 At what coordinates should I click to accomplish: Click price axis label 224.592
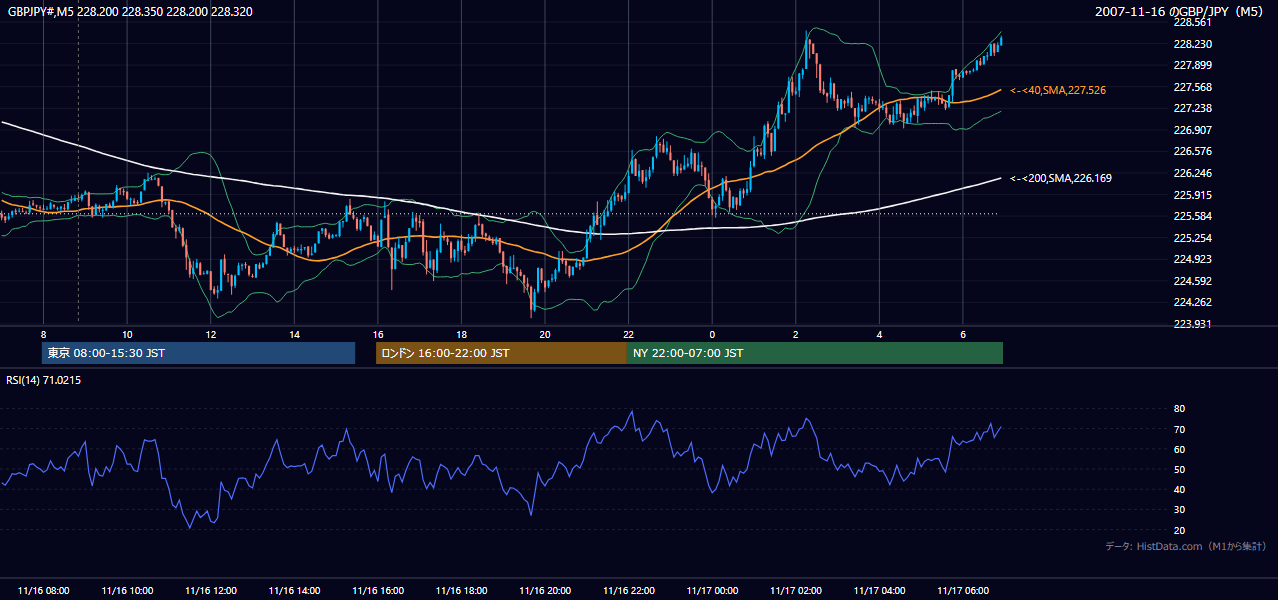tap(1191, 281)
